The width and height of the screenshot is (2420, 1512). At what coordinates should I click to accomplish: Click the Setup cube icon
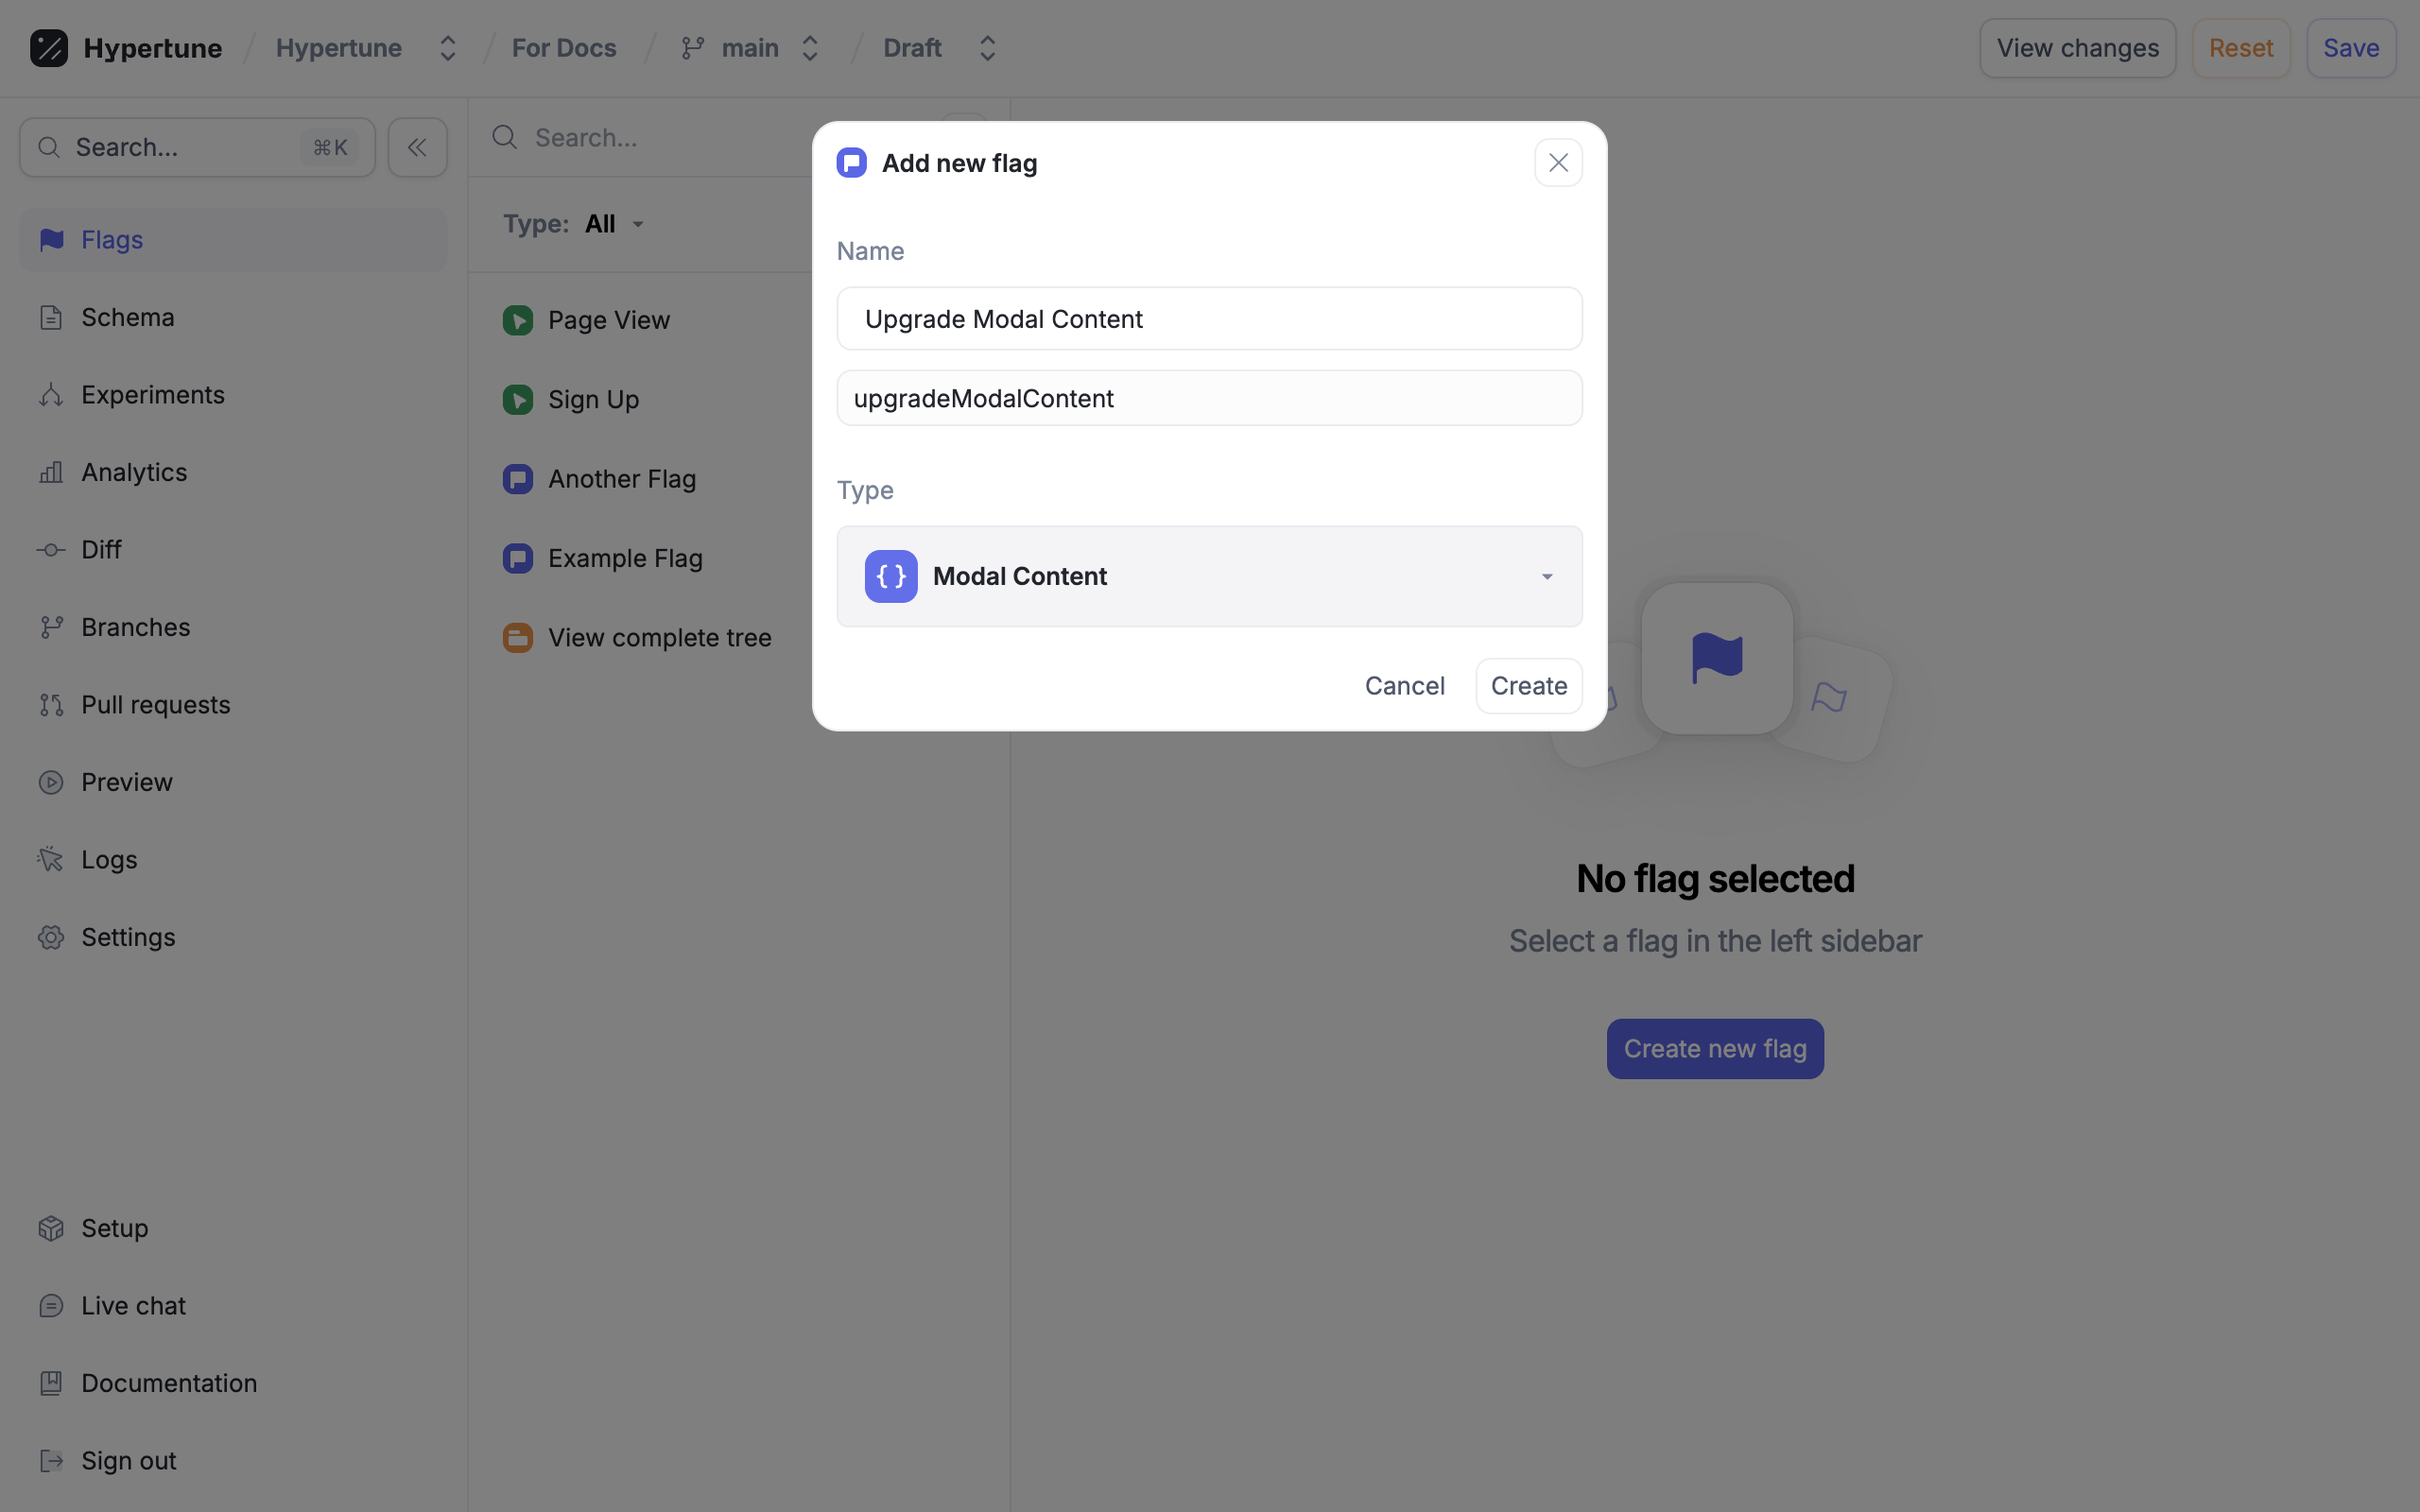pyautogui.click(x=51, y=1228)
